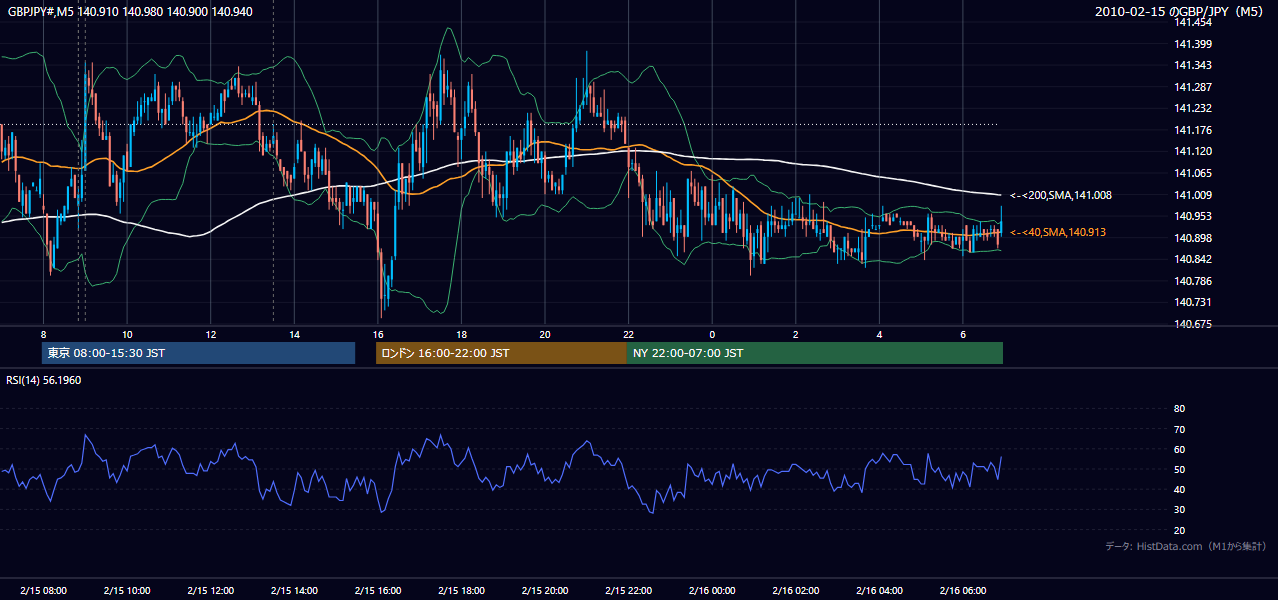This screenshot has height=600, width=1278.
Task: Click the price axis value 141.065
Action: tap(1193, 173)
